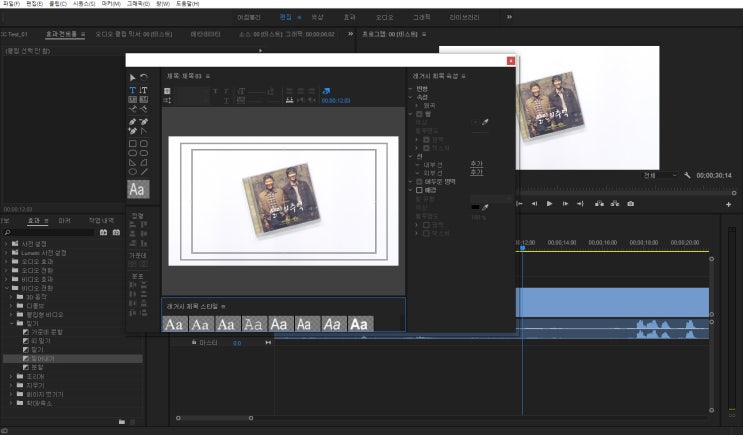Click the background color eyedropper
Viewport: 743px width, 435px height.
coord(485,207)
